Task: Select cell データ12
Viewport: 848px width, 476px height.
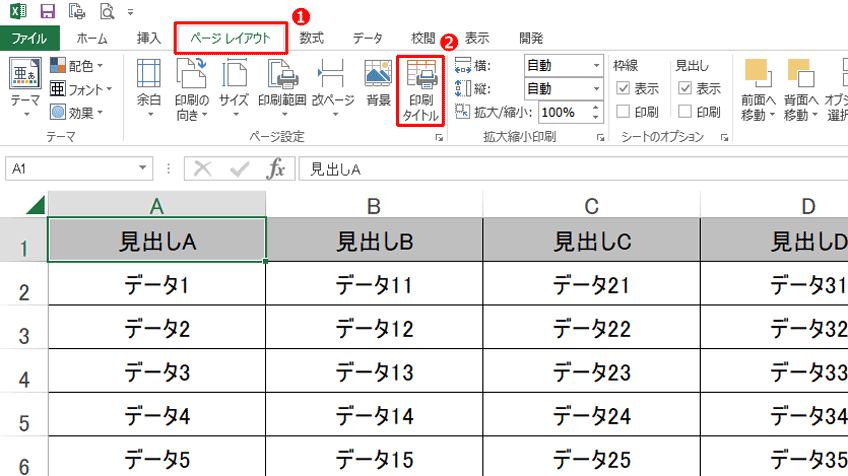Action: tap(374, 328)
